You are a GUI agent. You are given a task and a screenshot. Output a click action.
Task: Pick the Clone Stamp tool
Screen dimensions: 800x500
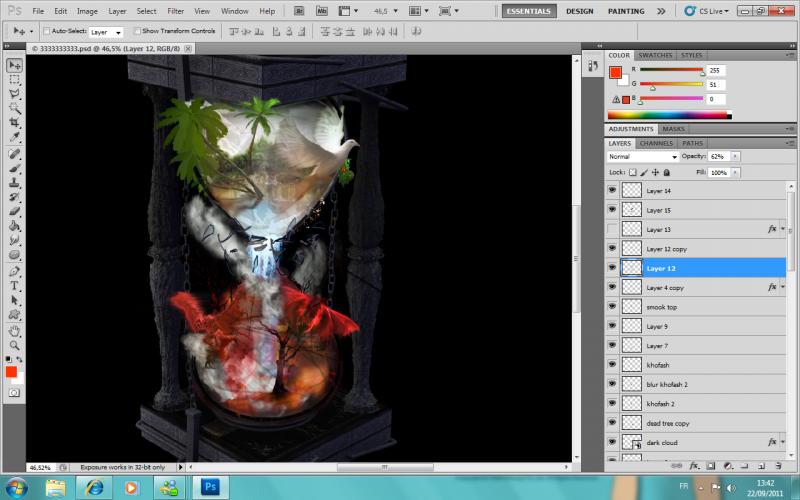[x=15, y=183]
